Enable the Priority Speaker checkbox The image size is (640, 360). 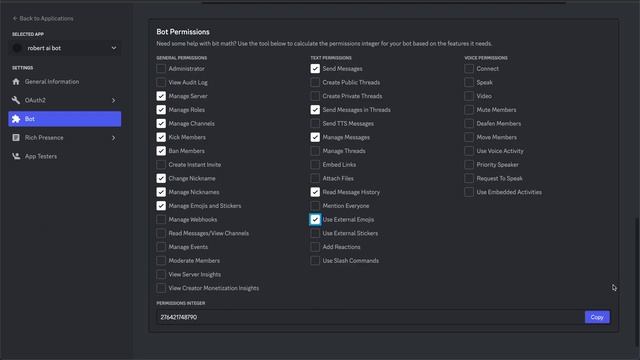click(x=469, y=164)
